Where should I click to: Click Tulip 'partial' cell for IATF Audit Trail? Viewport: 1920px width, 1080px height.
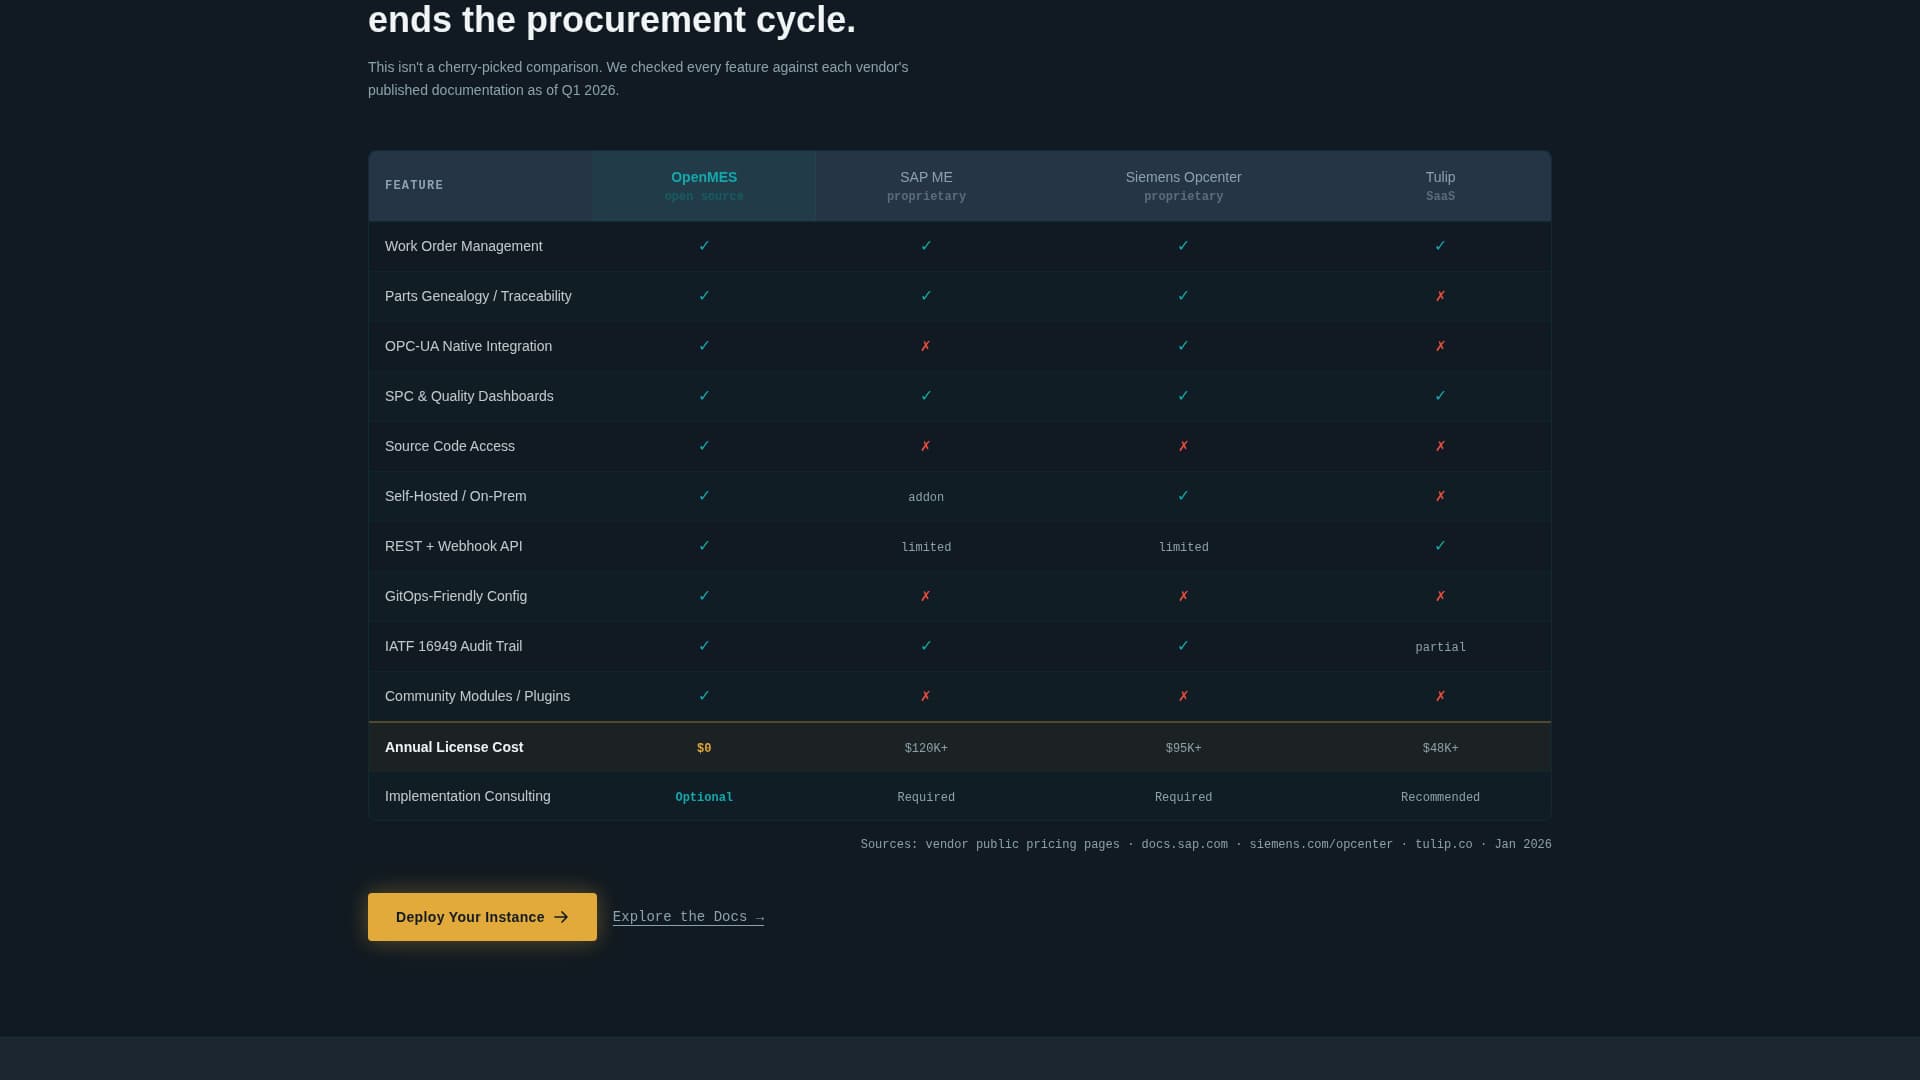tap(1440, 647)
